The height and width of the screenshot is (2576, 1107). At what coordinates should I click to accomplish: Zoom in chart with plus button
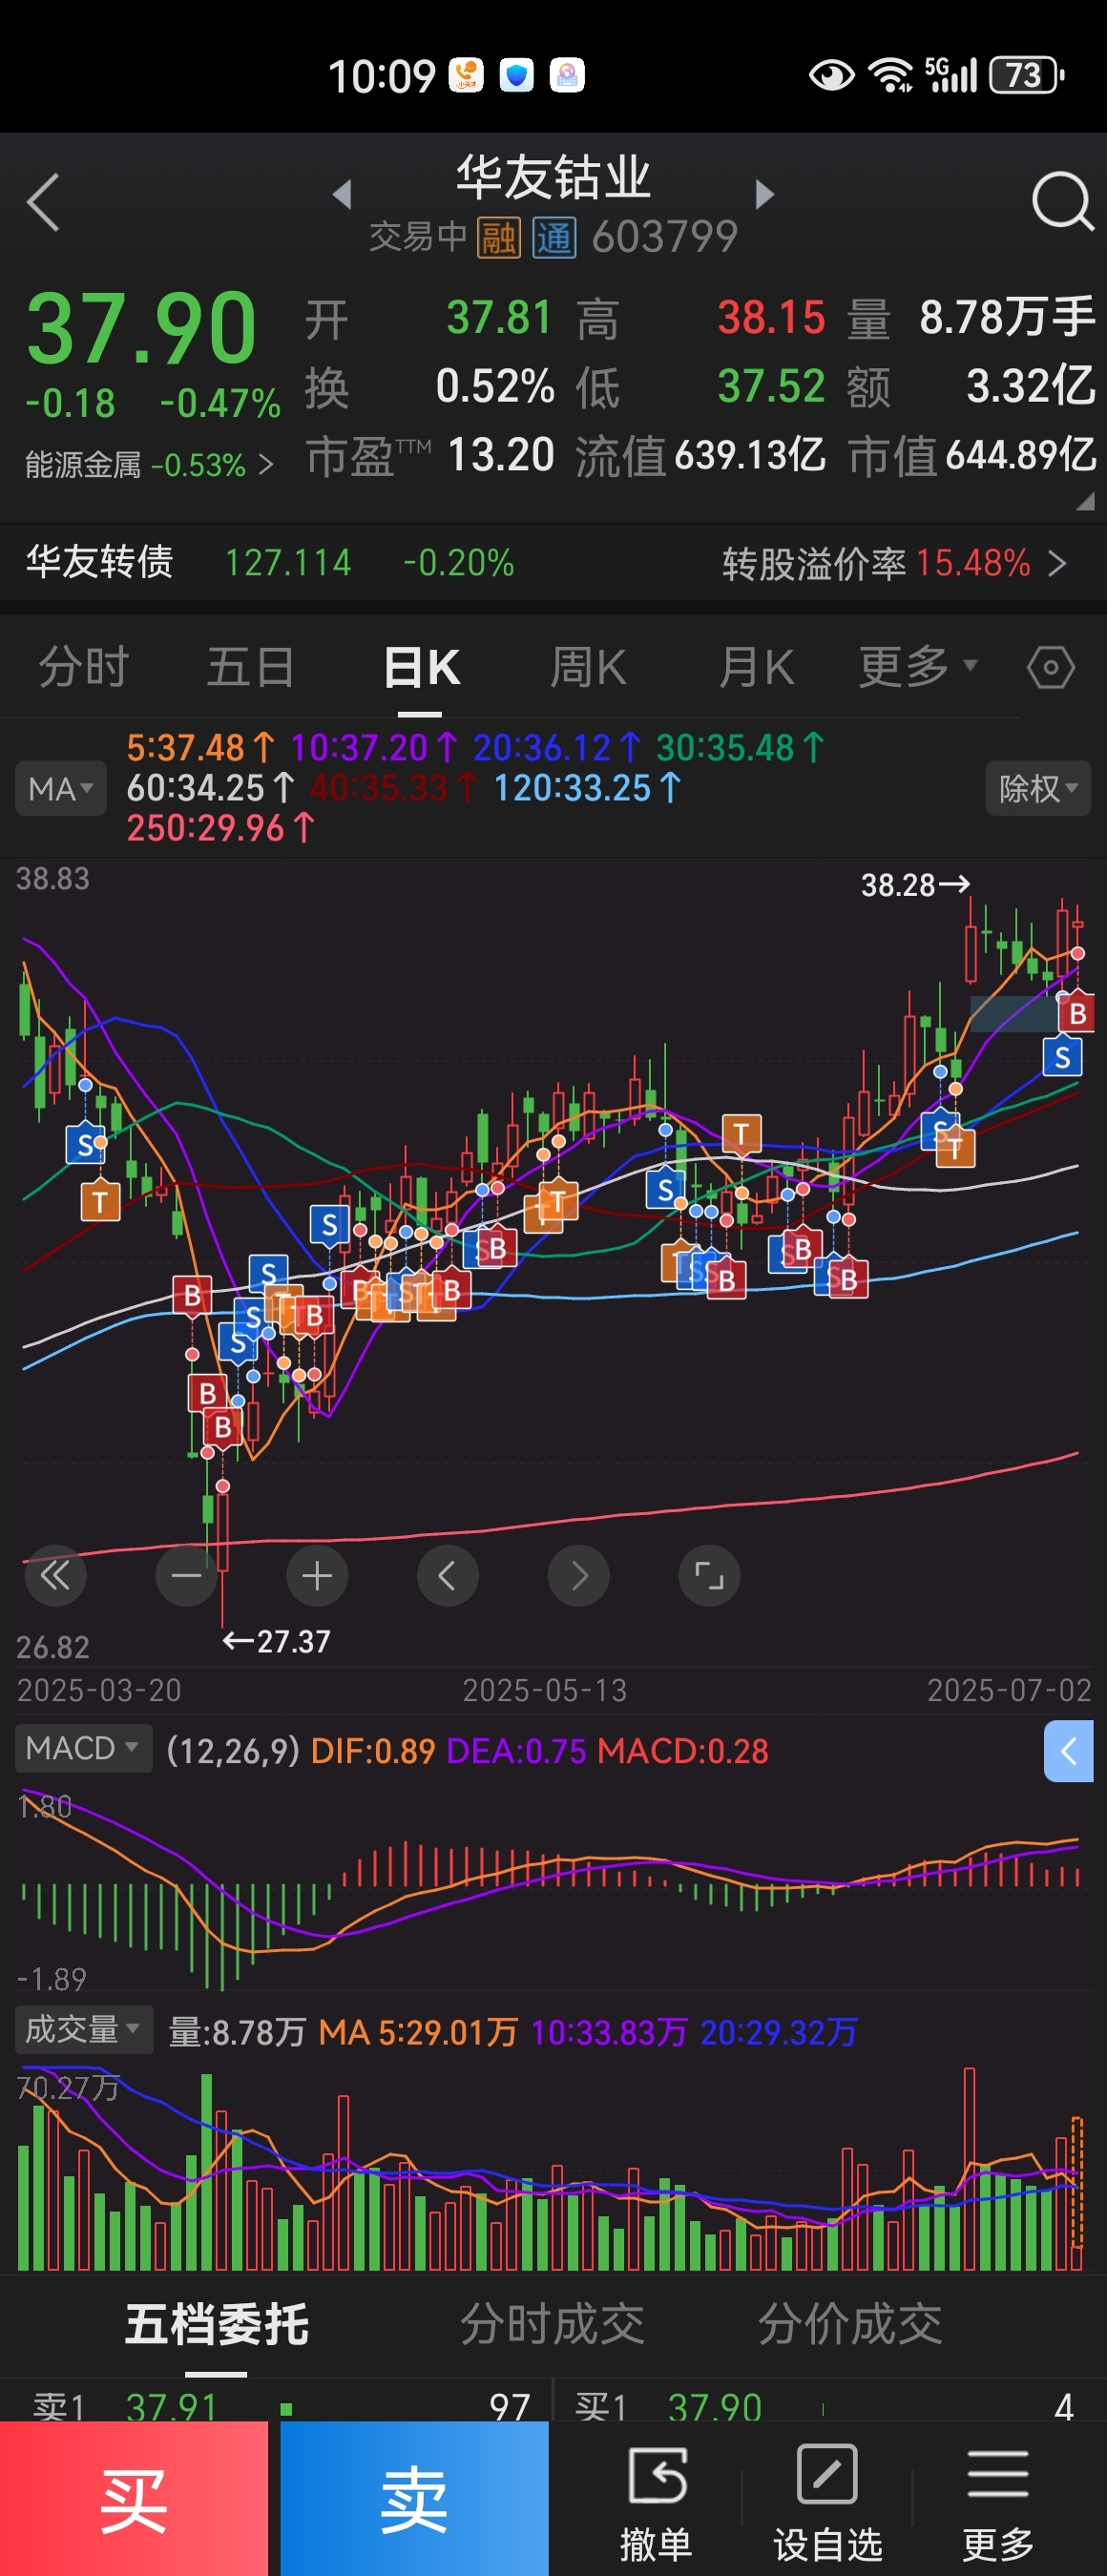317,1576
